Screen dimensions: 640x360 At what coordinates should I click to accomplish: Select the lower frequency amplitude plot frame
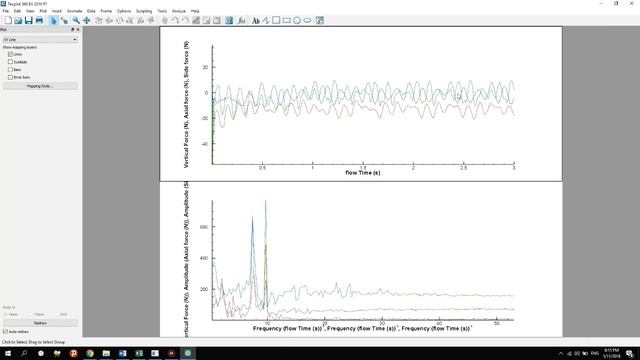pos(361,260)
